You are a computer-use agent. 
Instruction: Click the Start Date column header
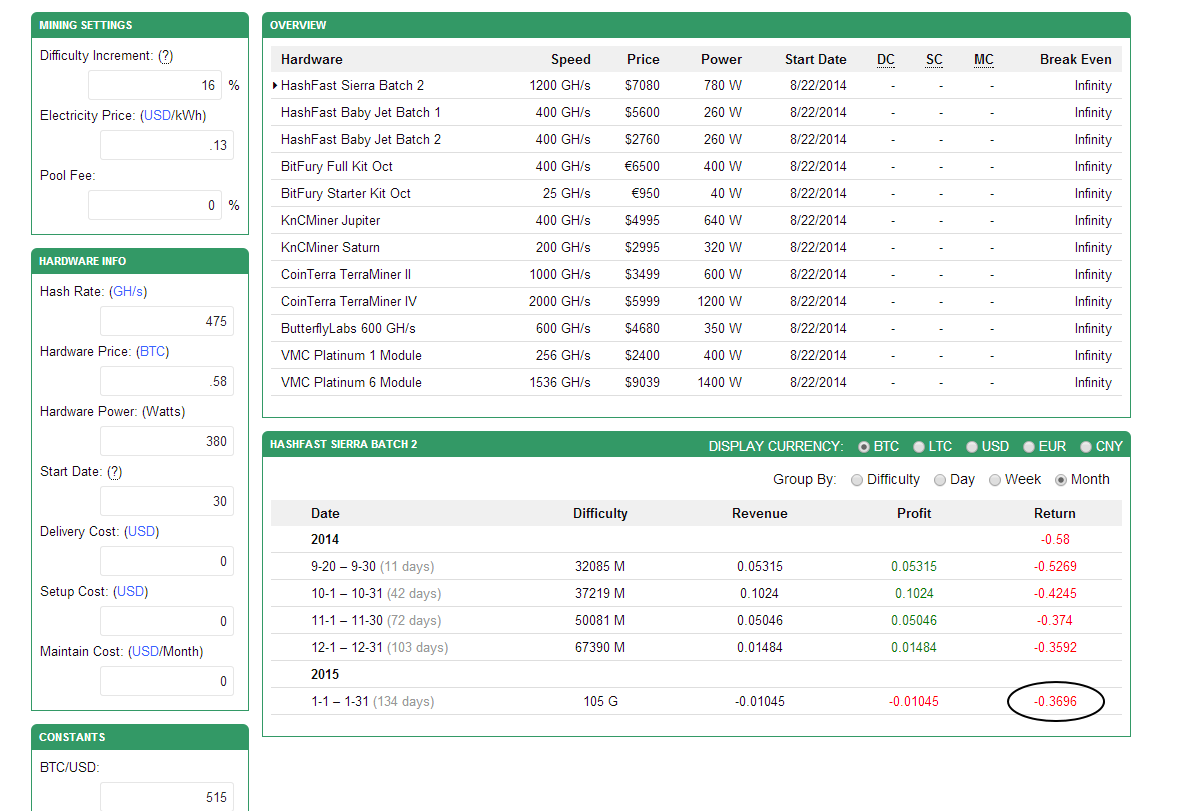(x=816, y=60)
